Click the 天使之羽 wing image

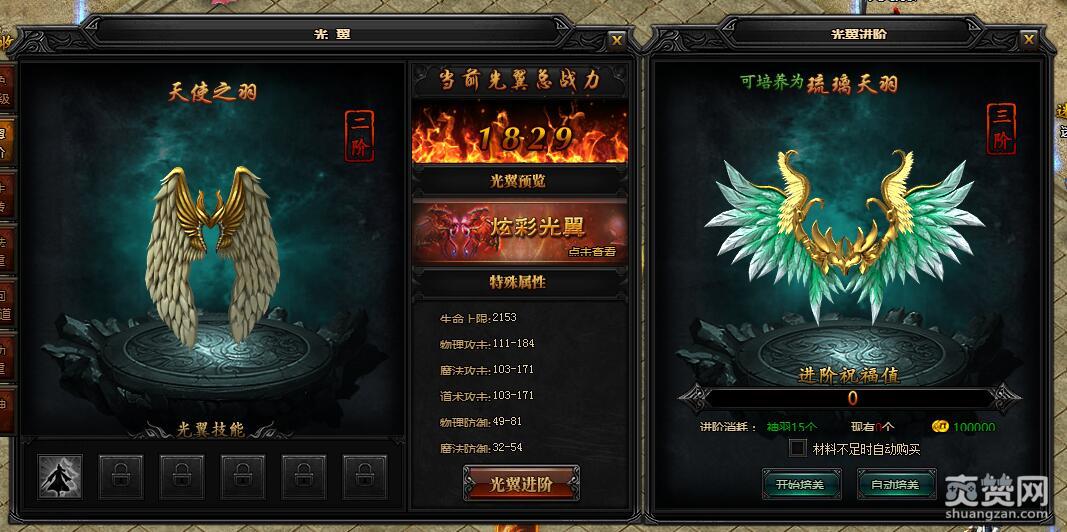212,255
